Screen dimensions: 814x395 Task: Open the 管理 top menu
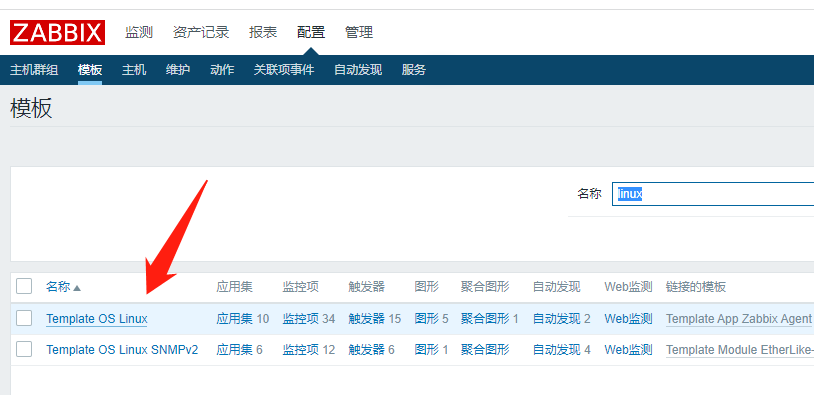click(359, 32)
